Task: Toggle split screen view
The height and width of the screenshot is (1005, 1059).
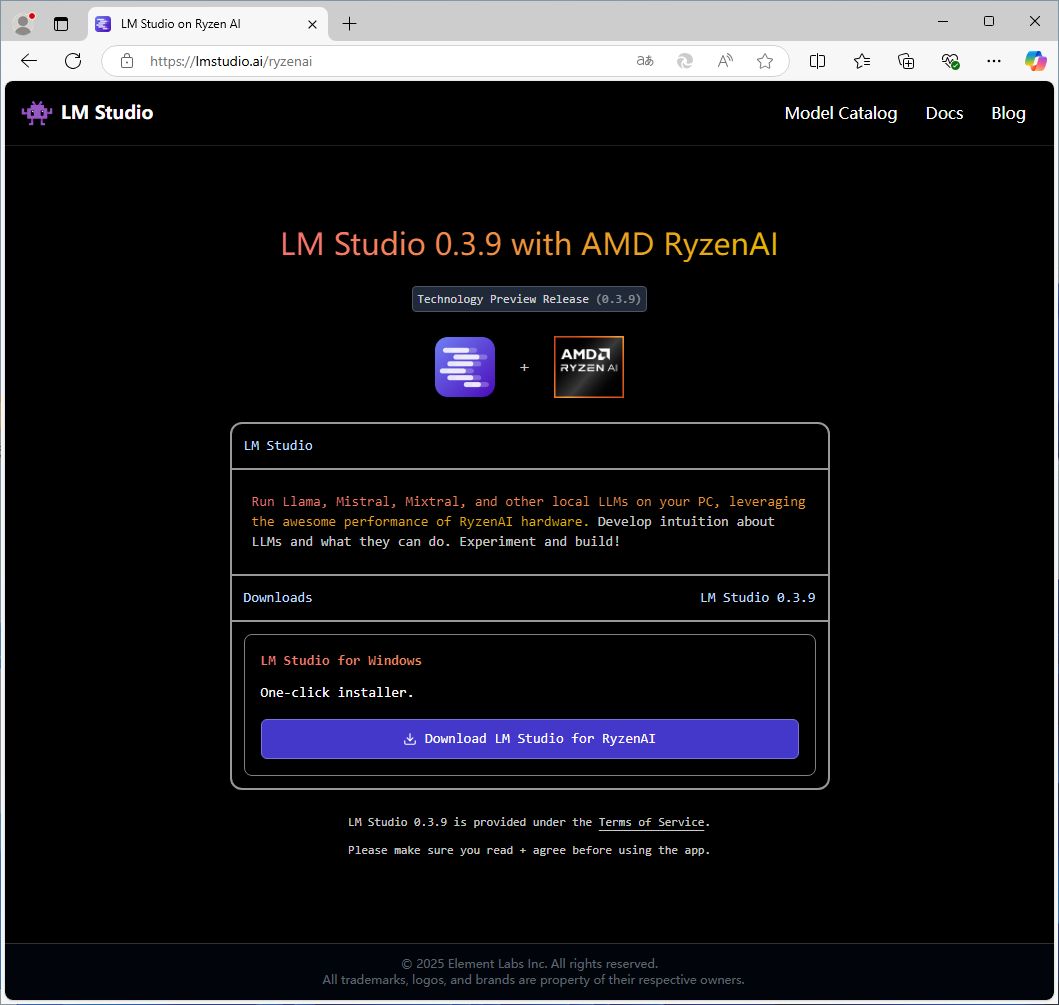Action: tap(817, 61)
